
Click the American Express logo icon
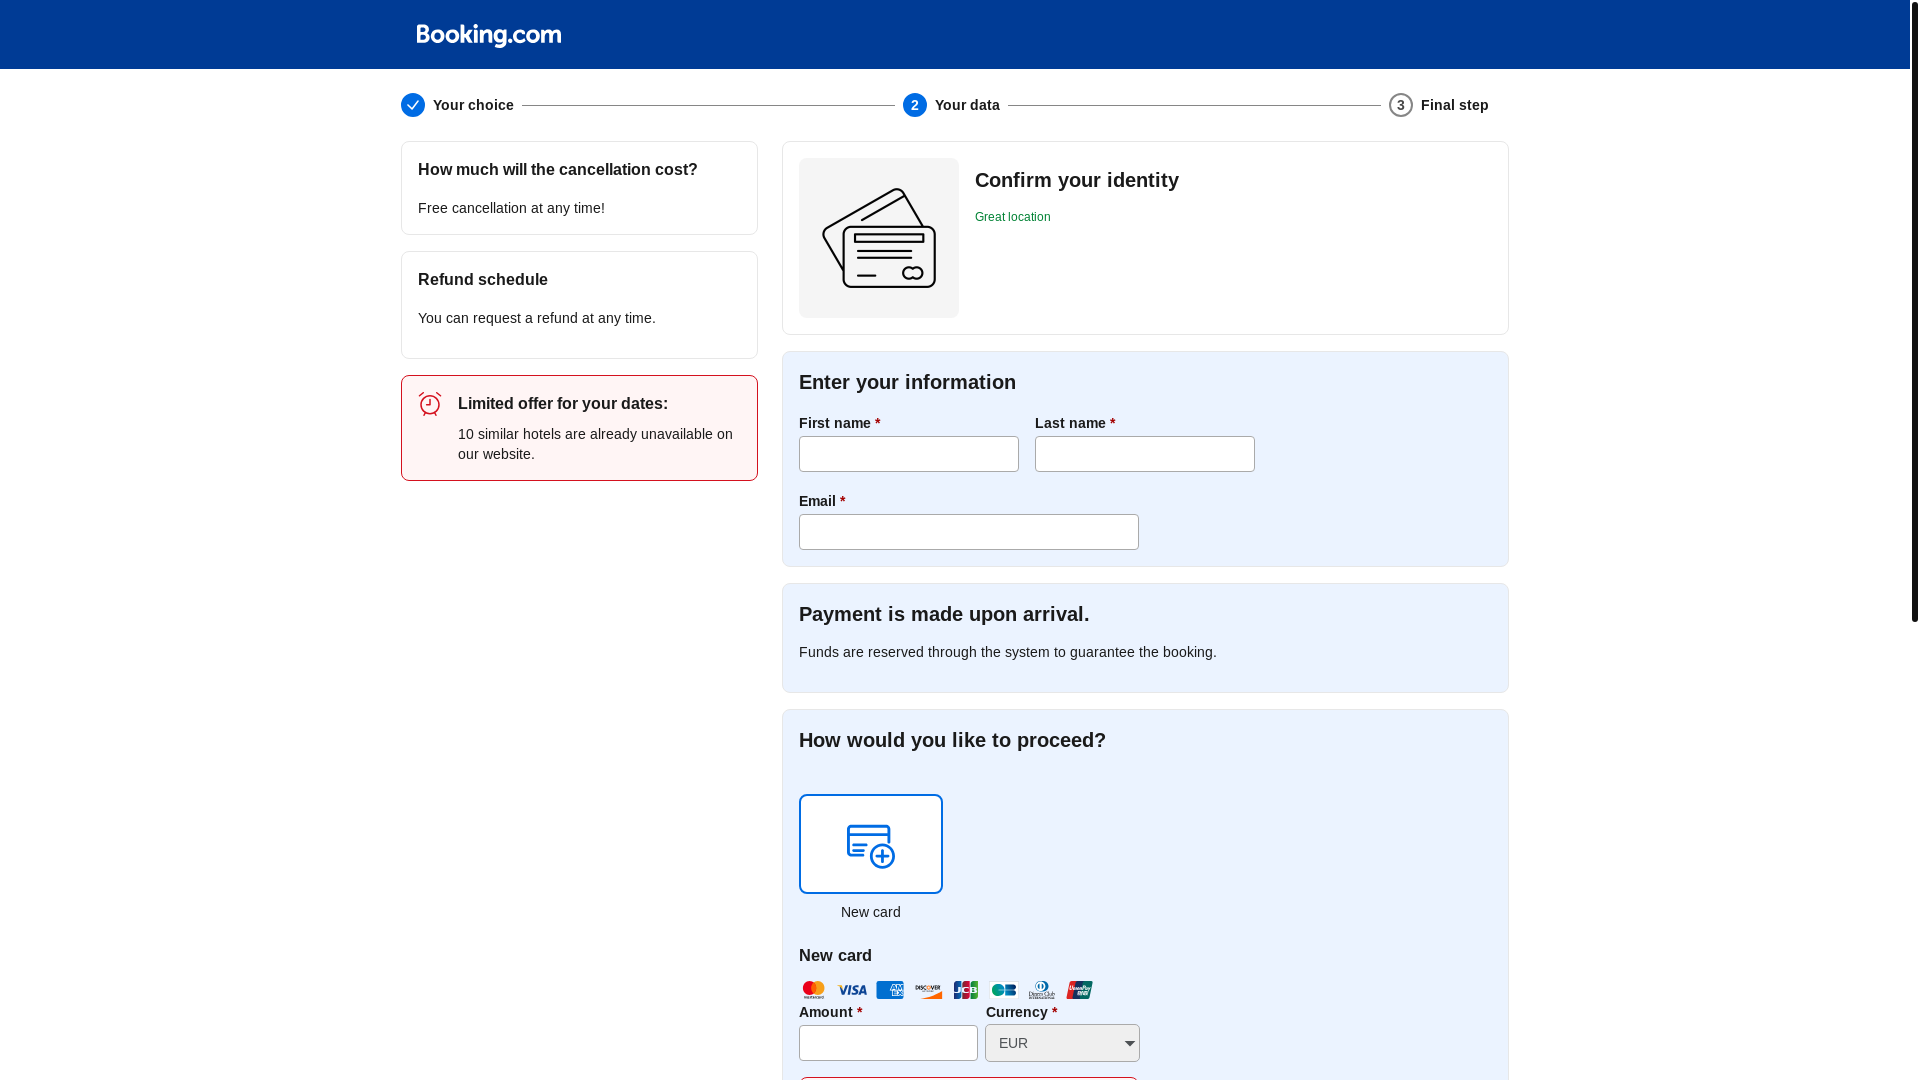pyautogui.click(x=890, y=990)
